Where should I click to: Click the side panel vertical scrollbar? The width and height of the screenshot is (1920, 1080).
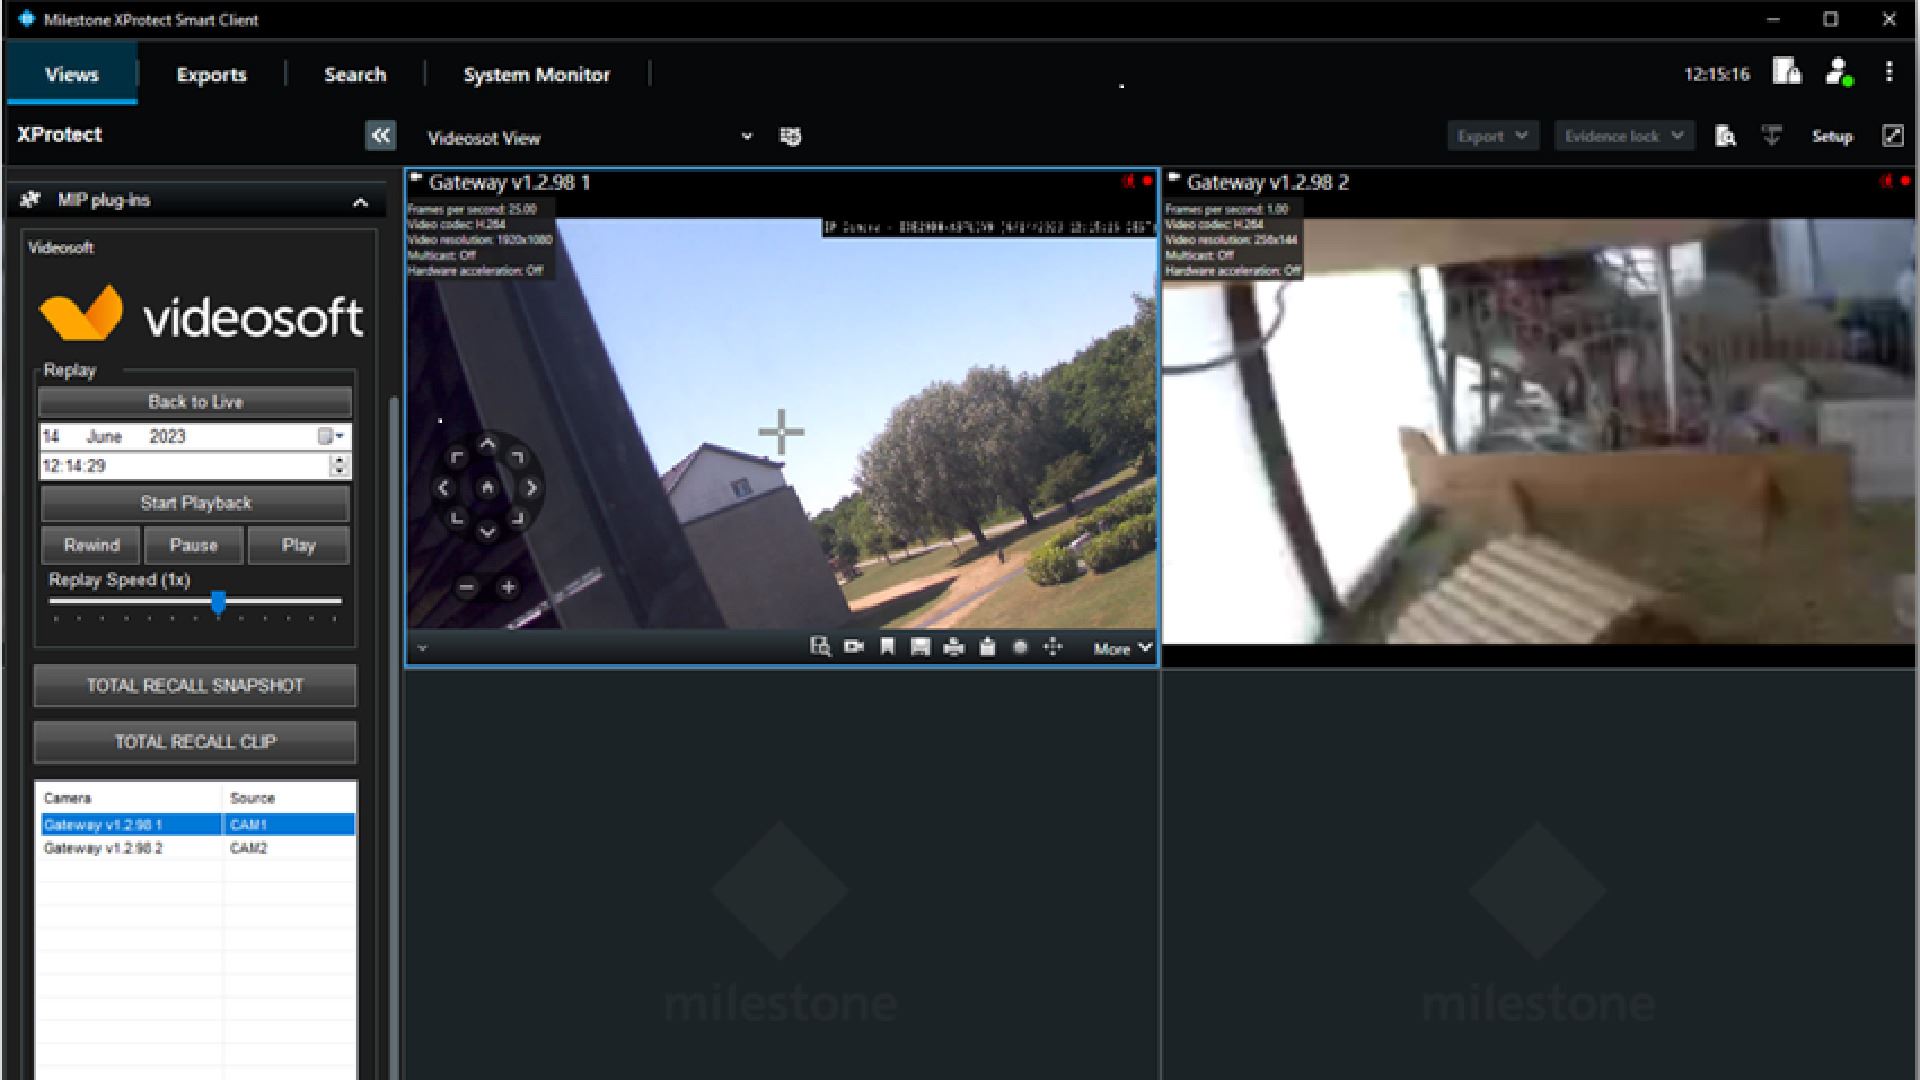(394, 738)
